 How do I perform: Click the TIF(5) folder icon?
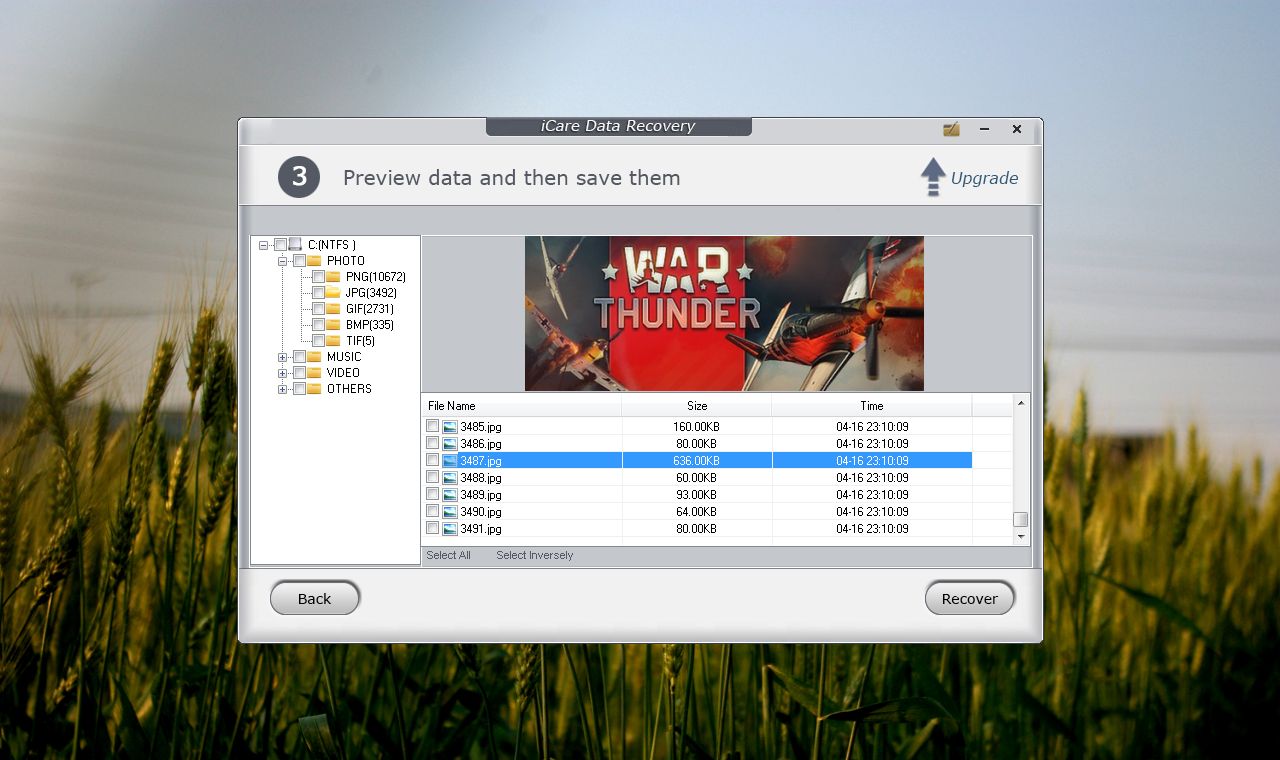tap(333, 340)
